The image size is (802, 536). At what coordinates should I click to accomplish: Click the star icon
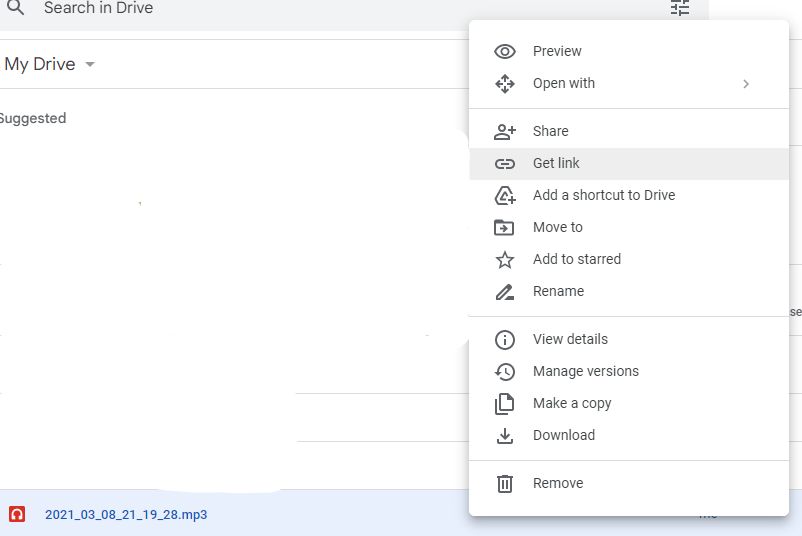click(505, 260)
